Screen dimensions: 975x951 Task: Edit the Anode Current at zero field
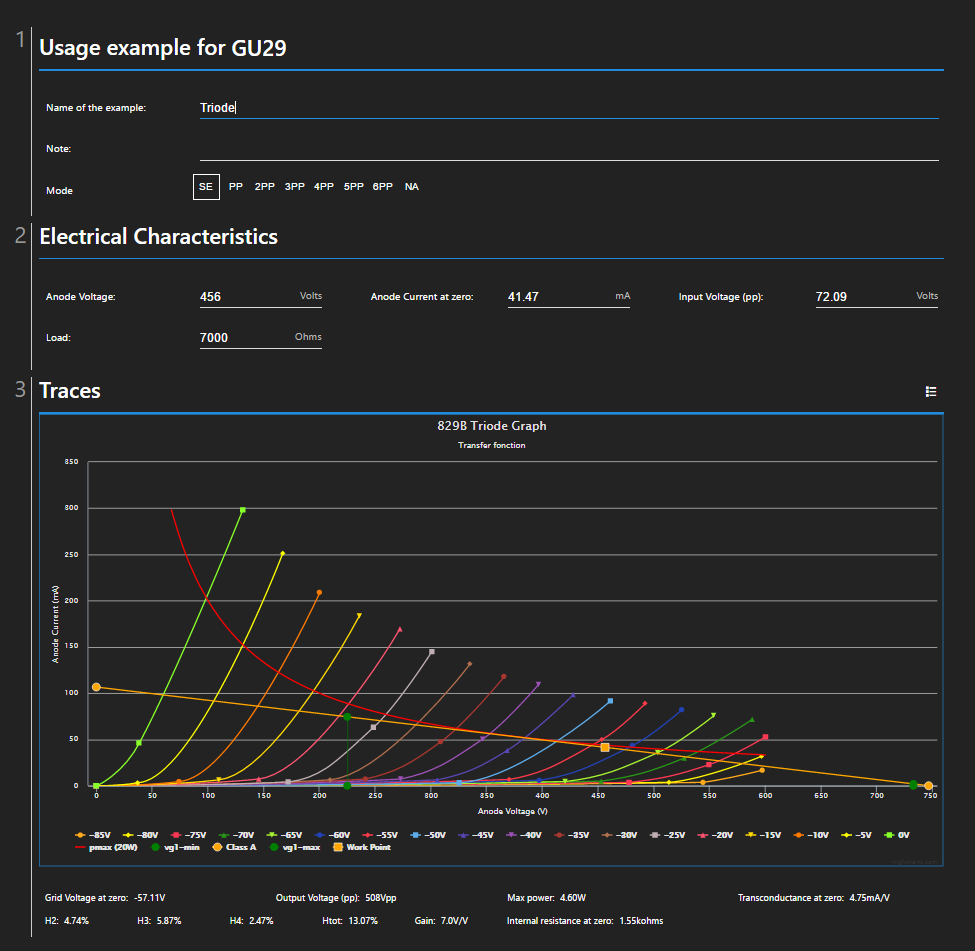coord(568,297)
